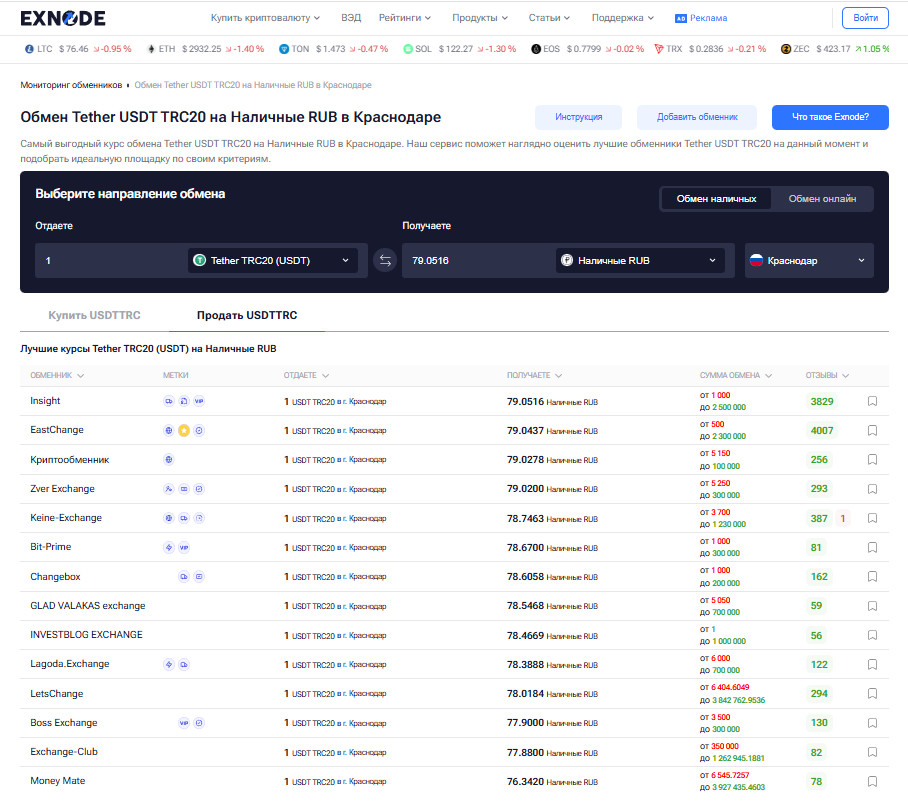Switch to Обмен онлайн mode
908x802 pixels.
(x=822, y=199)
